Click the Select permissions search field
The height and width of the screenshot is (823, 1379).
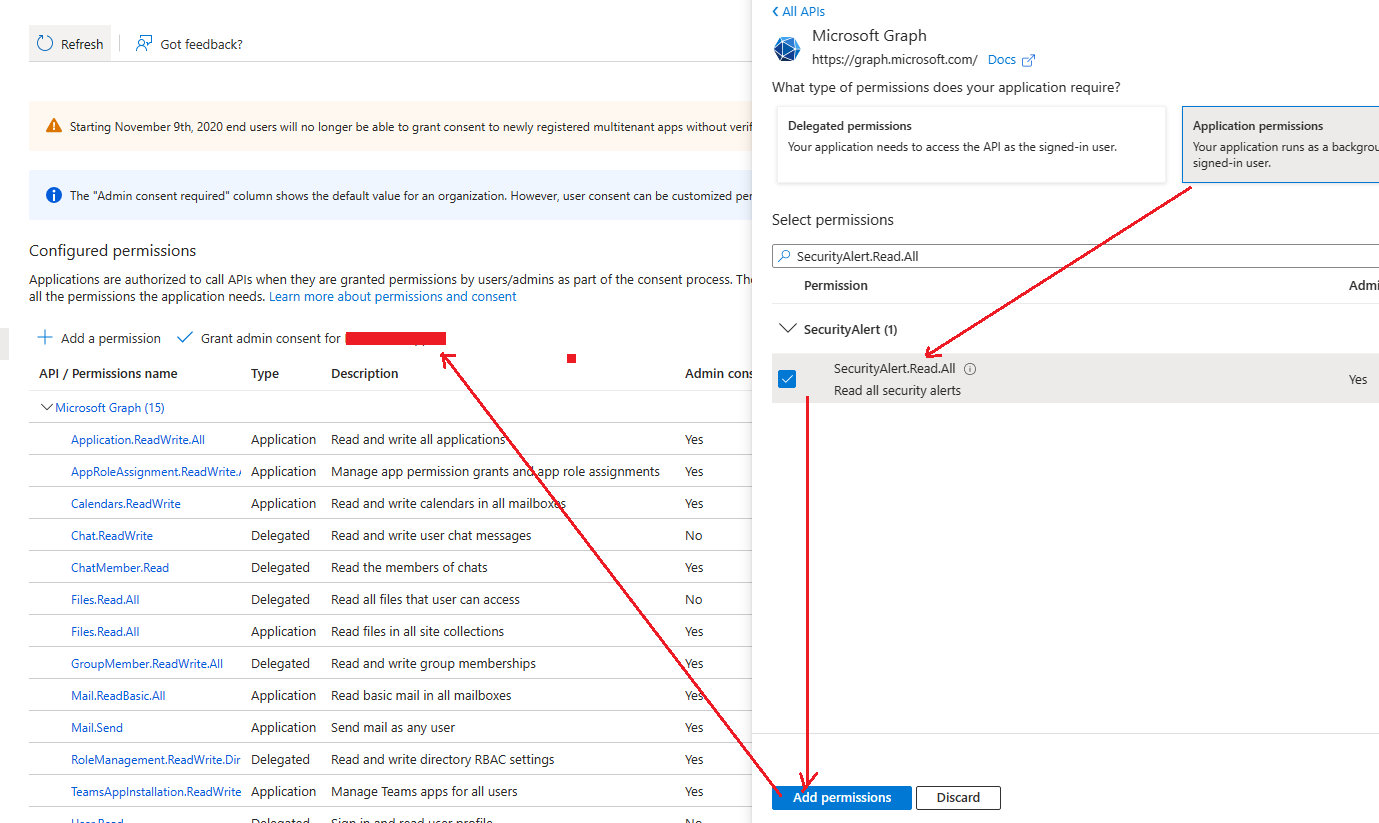click(1075, 256)
